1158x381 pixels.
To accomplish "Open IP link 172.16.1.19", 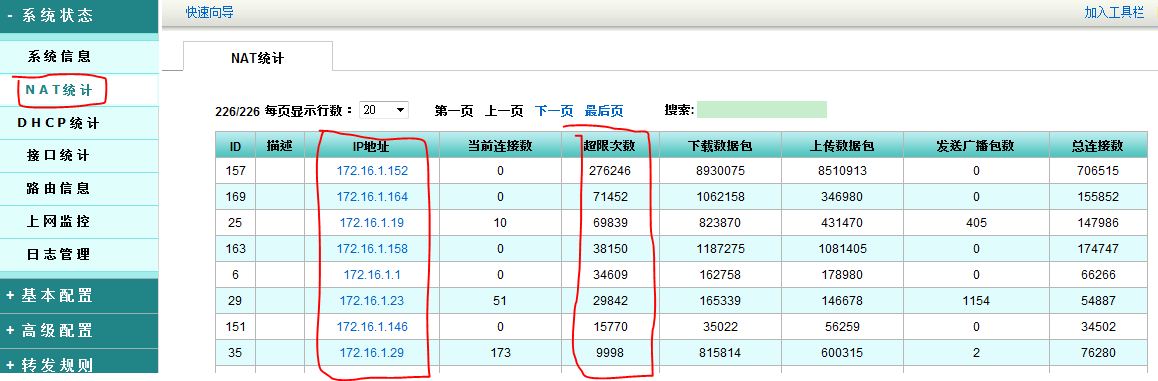I will [x=372, y=222].
